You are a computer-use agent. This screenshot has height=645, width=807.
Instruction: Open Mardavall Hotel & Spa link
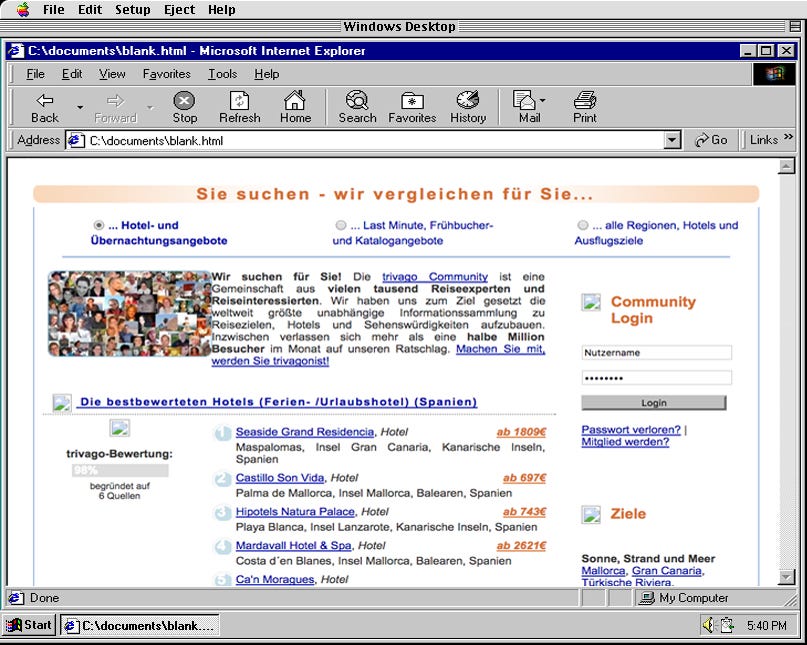(293, 546)
